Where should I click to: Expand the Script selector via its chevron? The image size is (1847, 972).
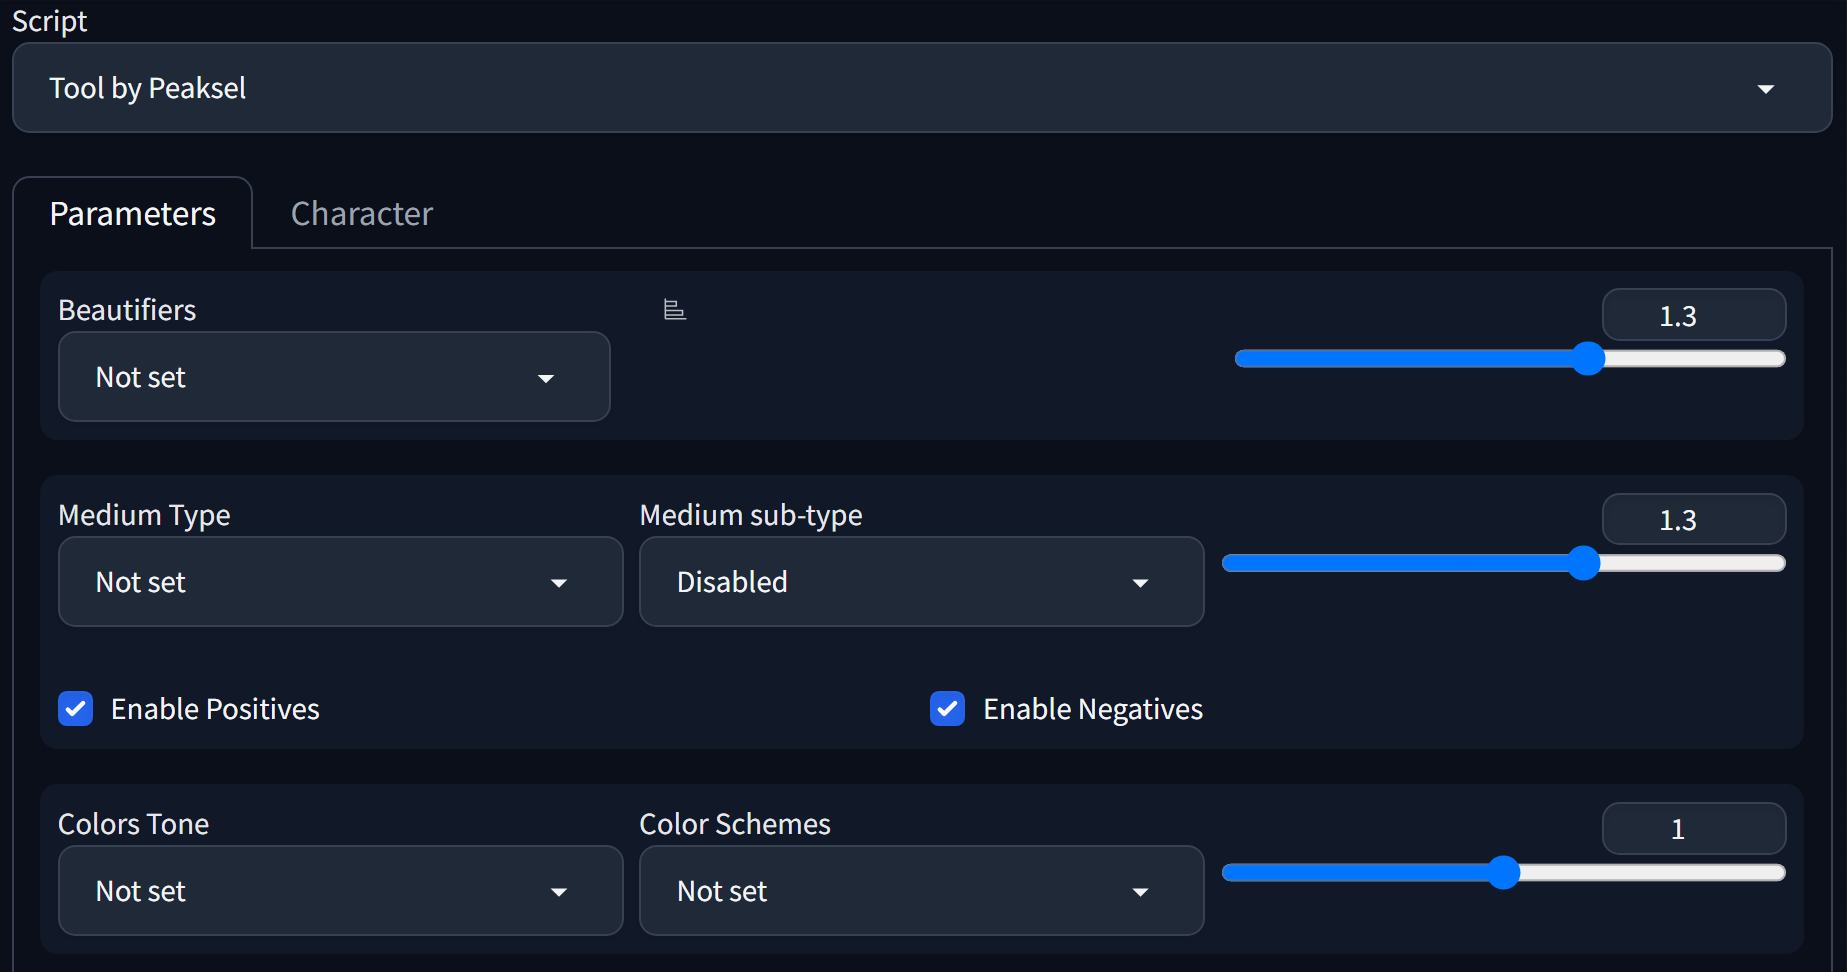(1766, 88)
